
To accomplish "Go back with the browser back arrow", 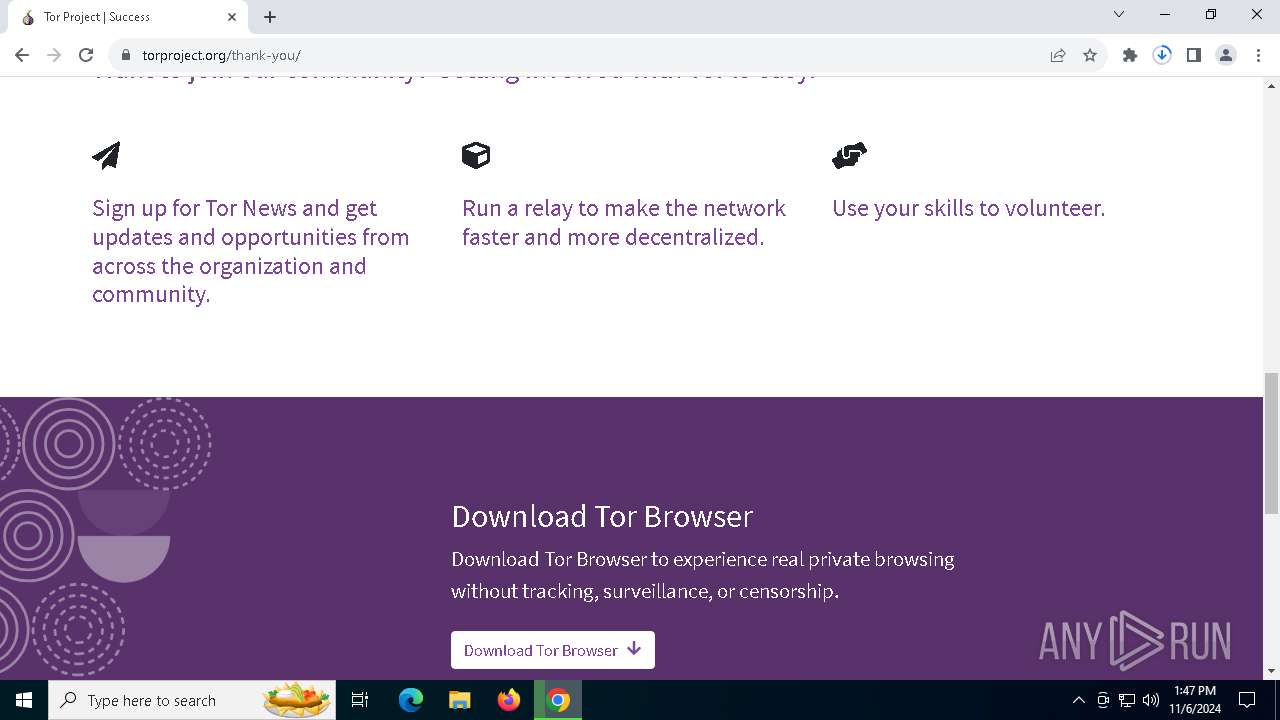I will (x=22, y=55).
